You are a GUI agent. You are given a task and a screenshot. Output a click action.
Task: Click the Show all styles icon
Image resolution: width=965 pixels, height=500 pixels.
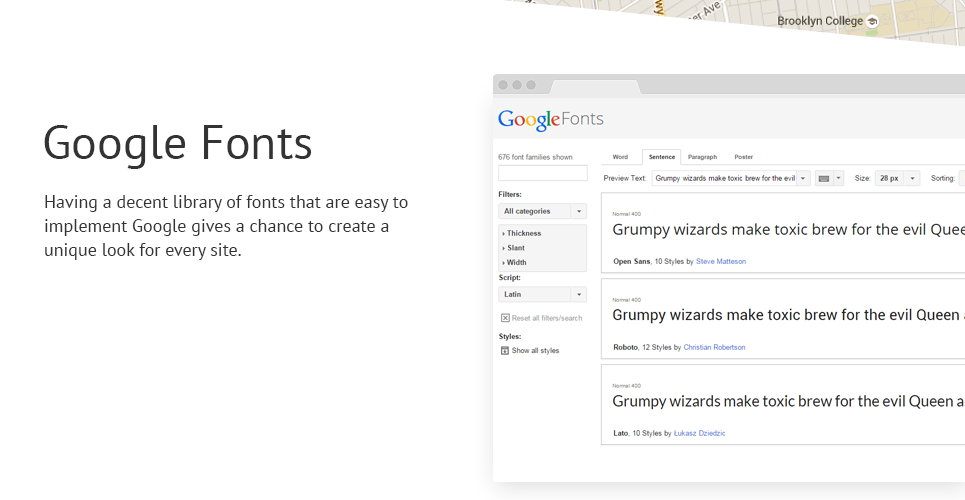(505, 351)
